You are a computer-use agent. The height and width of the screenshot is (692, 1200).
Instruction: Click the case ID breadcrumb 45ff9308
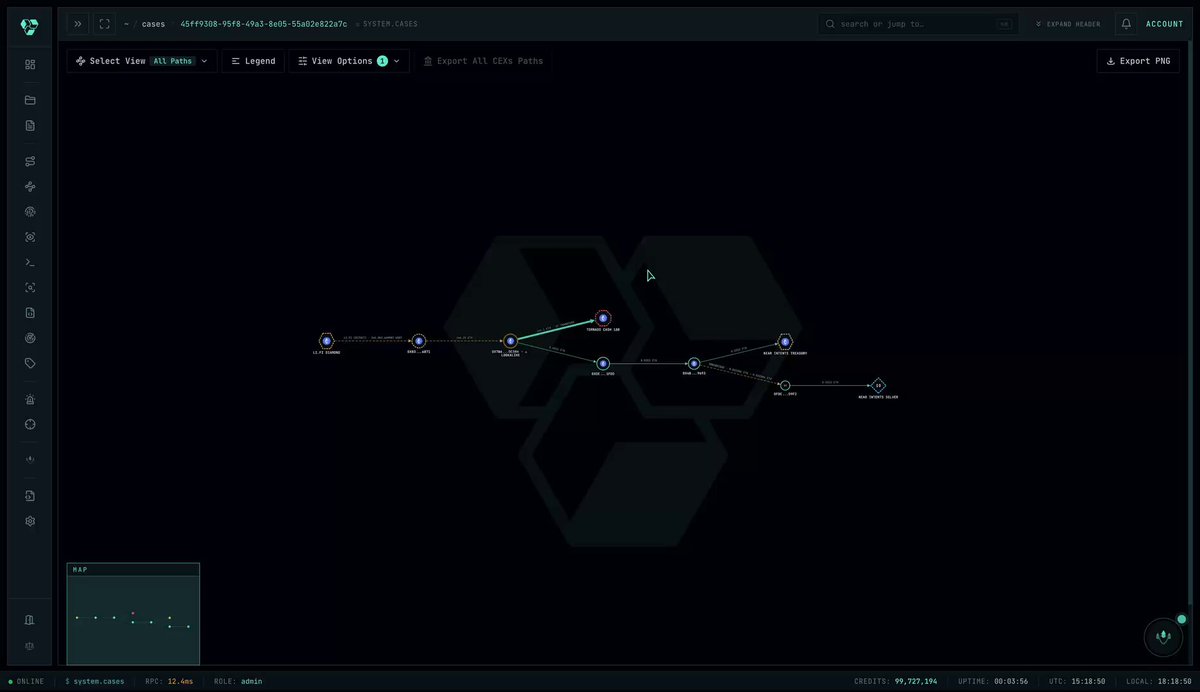click(264, 24)
